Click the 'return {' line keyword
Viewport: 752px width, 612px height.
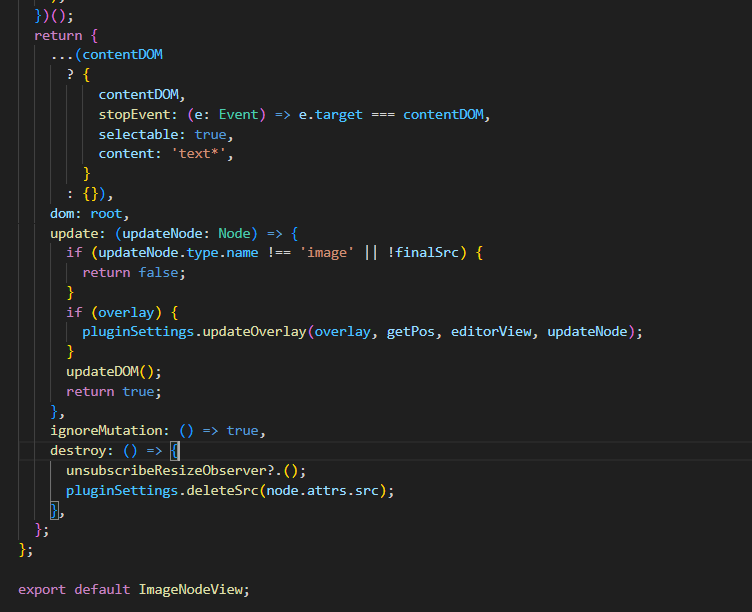coord(58,36)
